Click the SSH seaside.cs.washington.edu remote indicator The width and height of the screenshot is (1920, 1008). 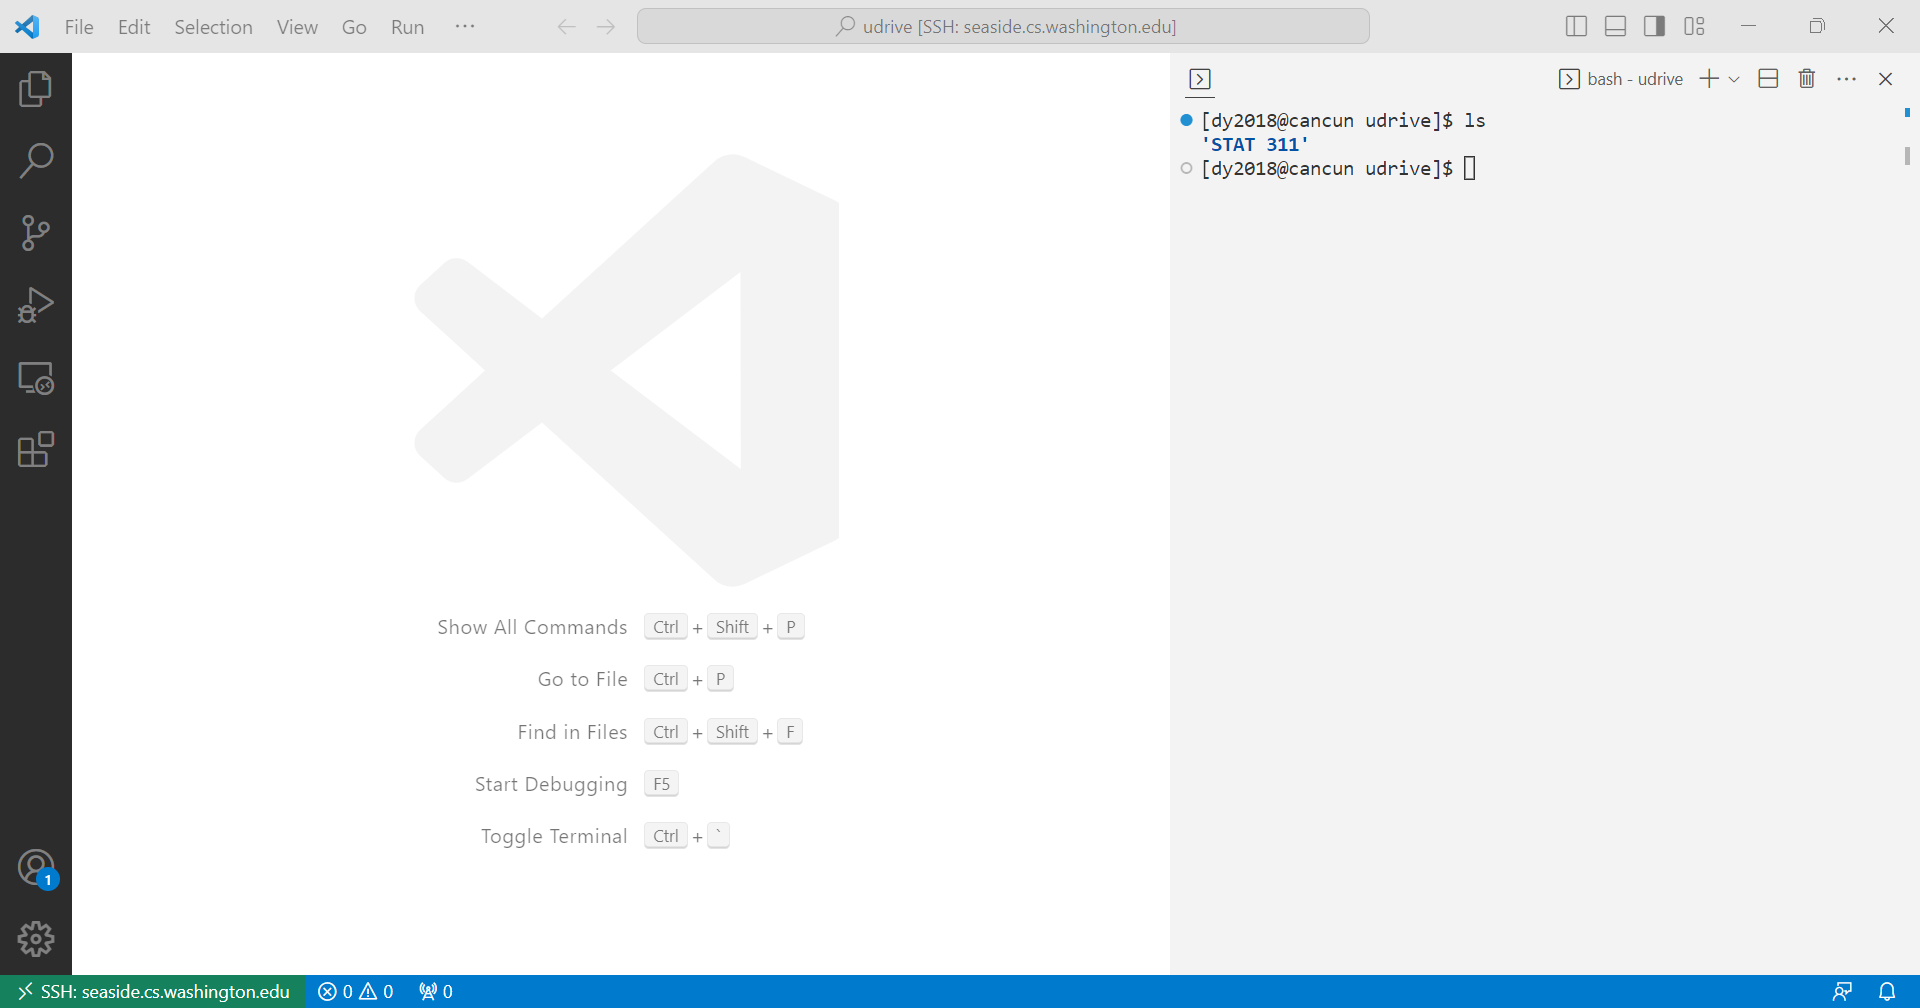(153, 992)
